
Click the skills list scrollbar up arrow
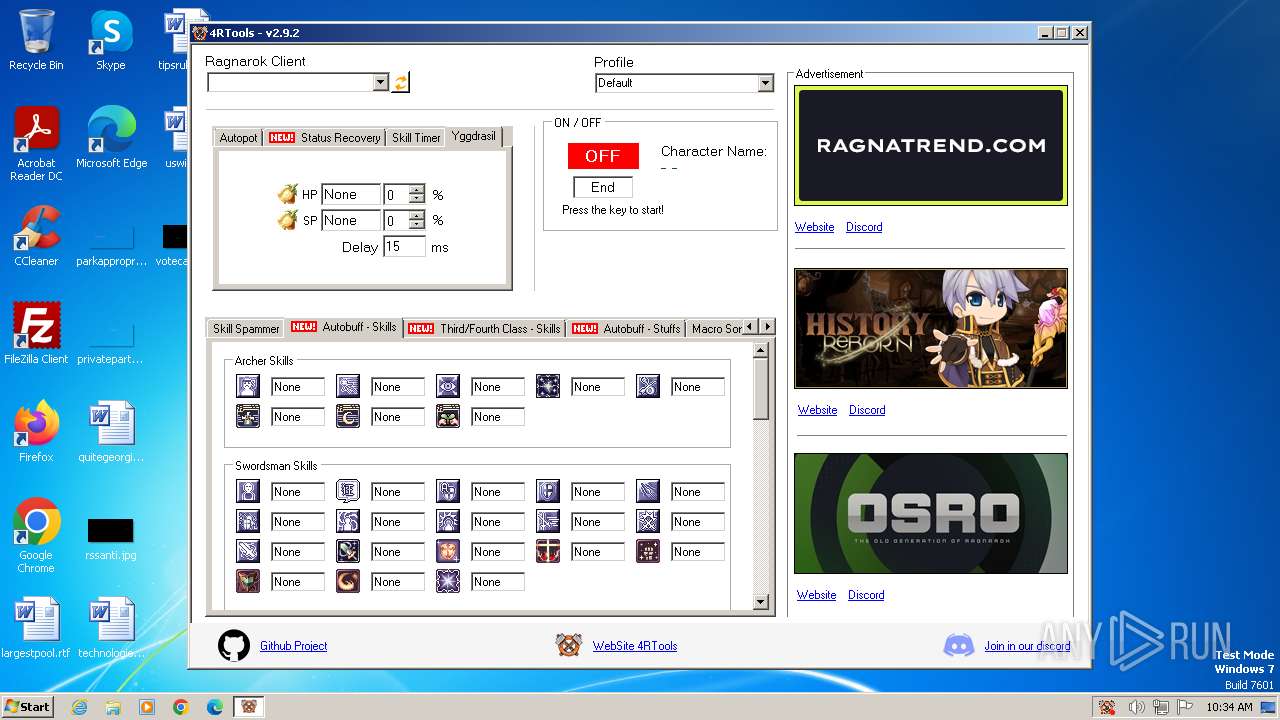pyautogui.click(x=761, y=350)
